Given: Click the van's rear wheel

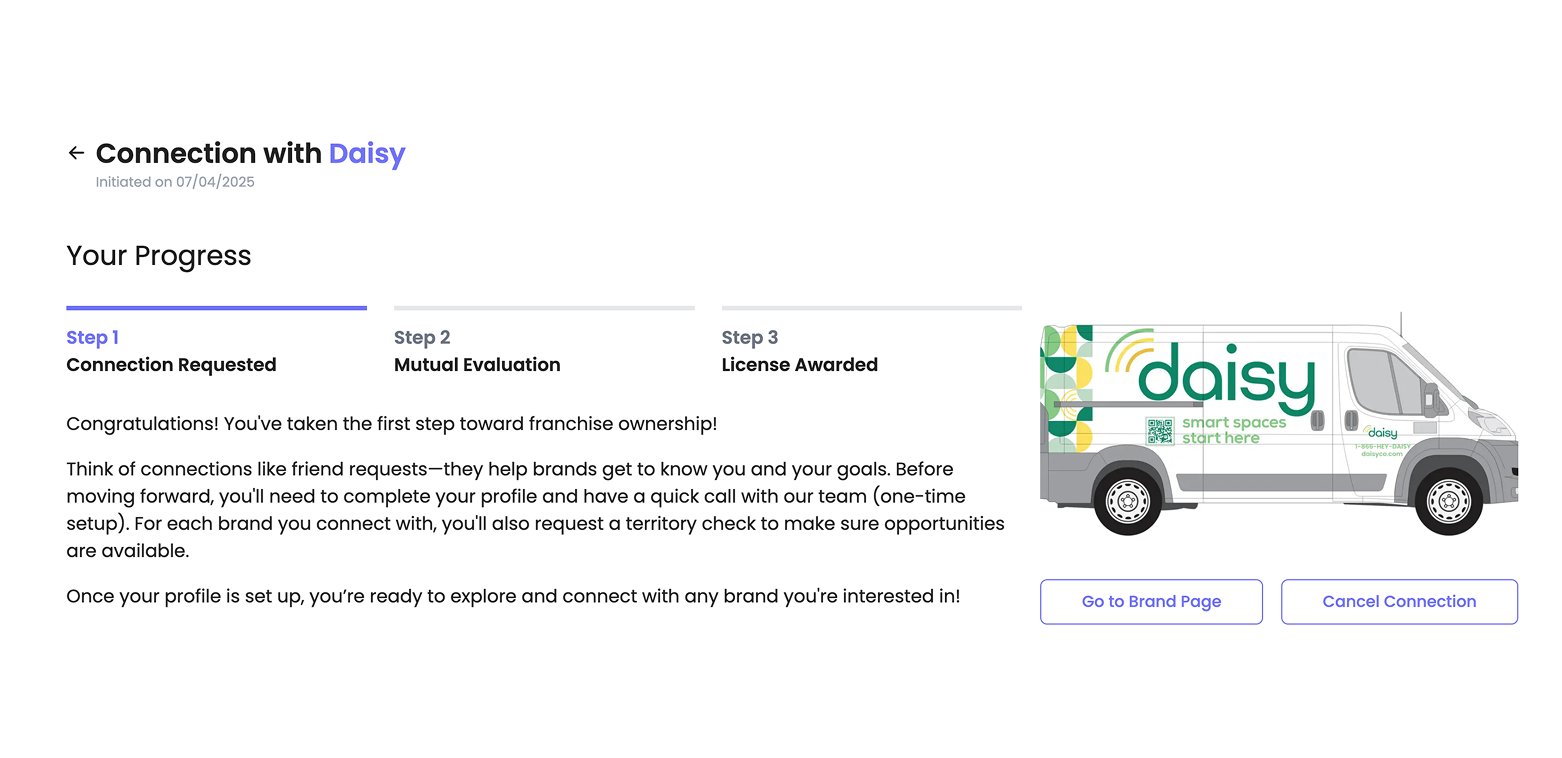Looking at the screenshot, I should [1128, 499].
